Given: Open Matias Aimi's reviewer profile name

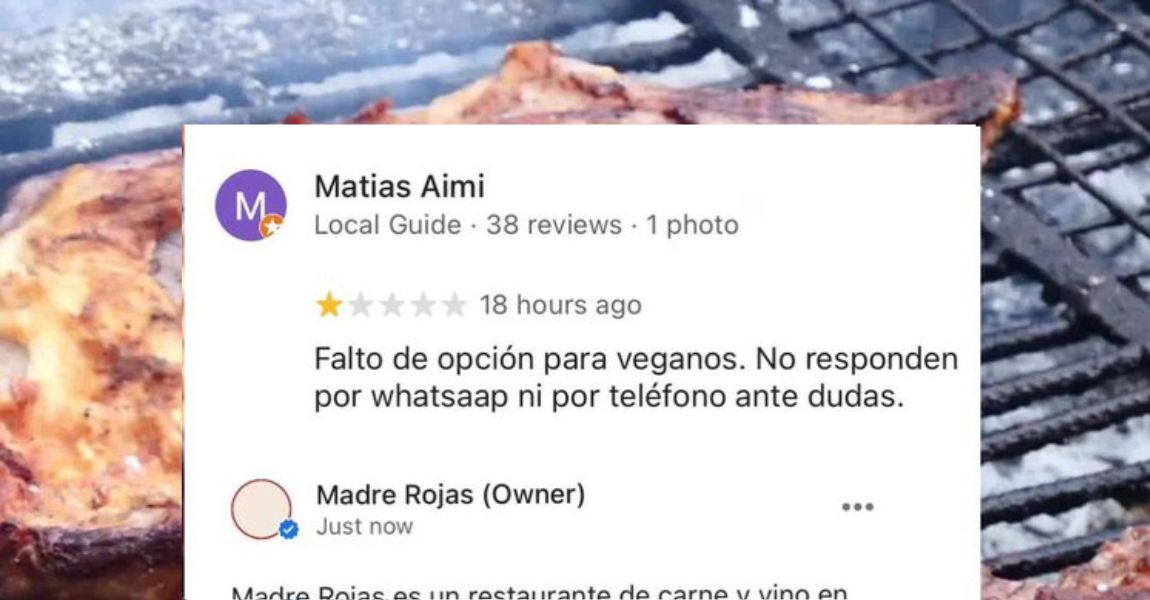Looking at the screenshot, I should tap(400, 186).
